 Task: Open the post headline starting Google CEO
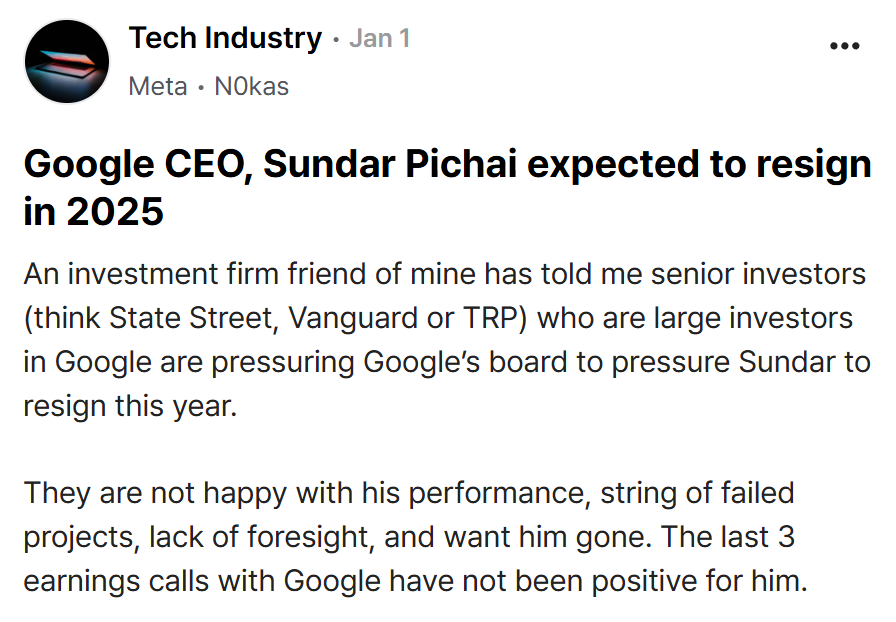click(x=447, y=188)
